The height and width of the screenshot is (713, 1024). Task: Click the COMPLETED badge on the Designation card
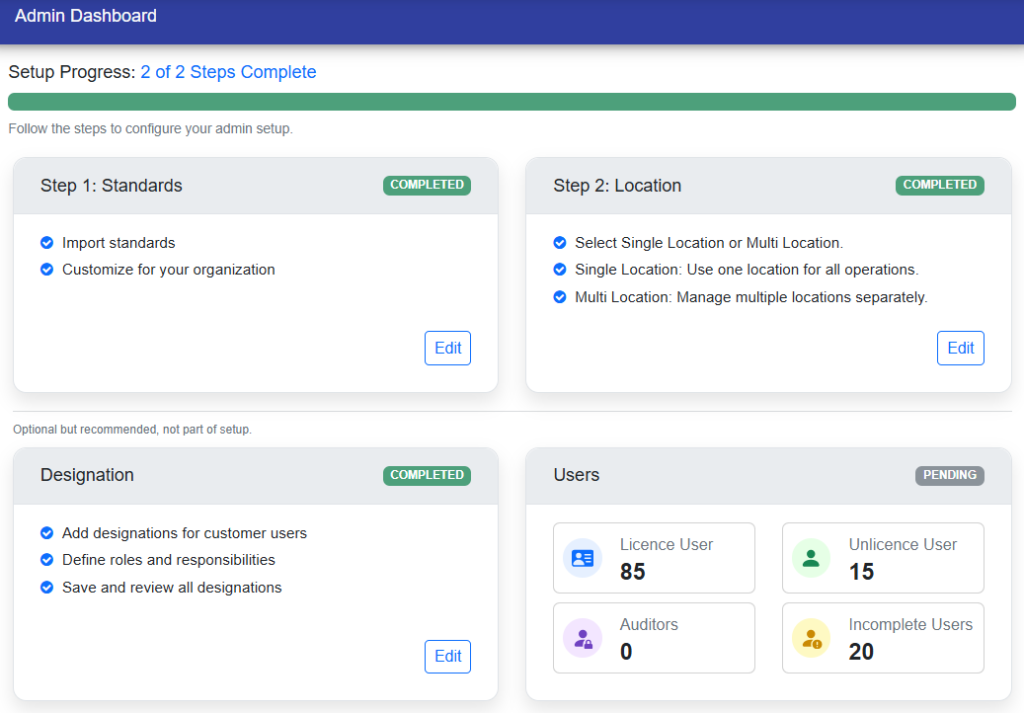[x=427, y=475]
